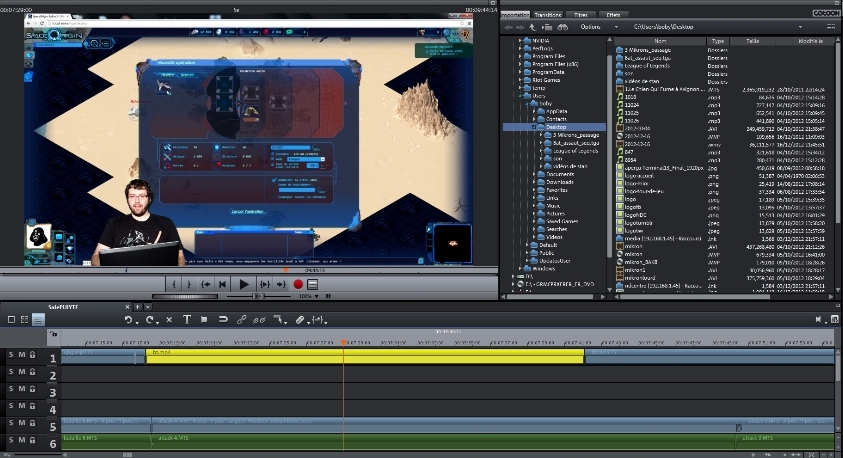Close the SalePURYTF movie tab

127,307
